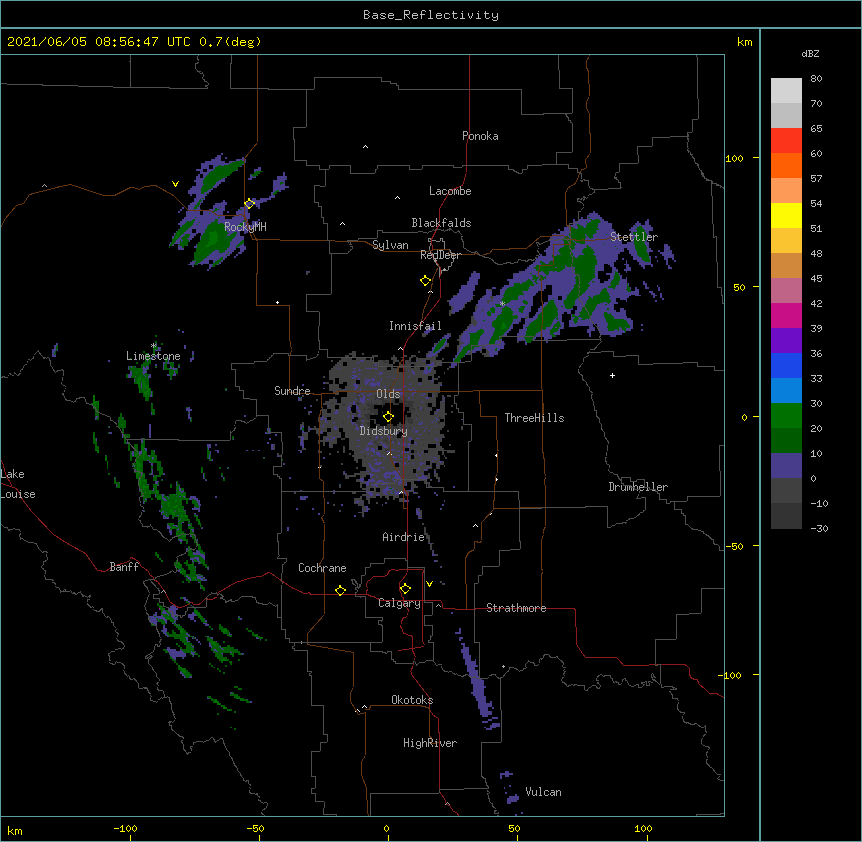Click the Cochrane city label
862x842 pixels.
[322, 568]
